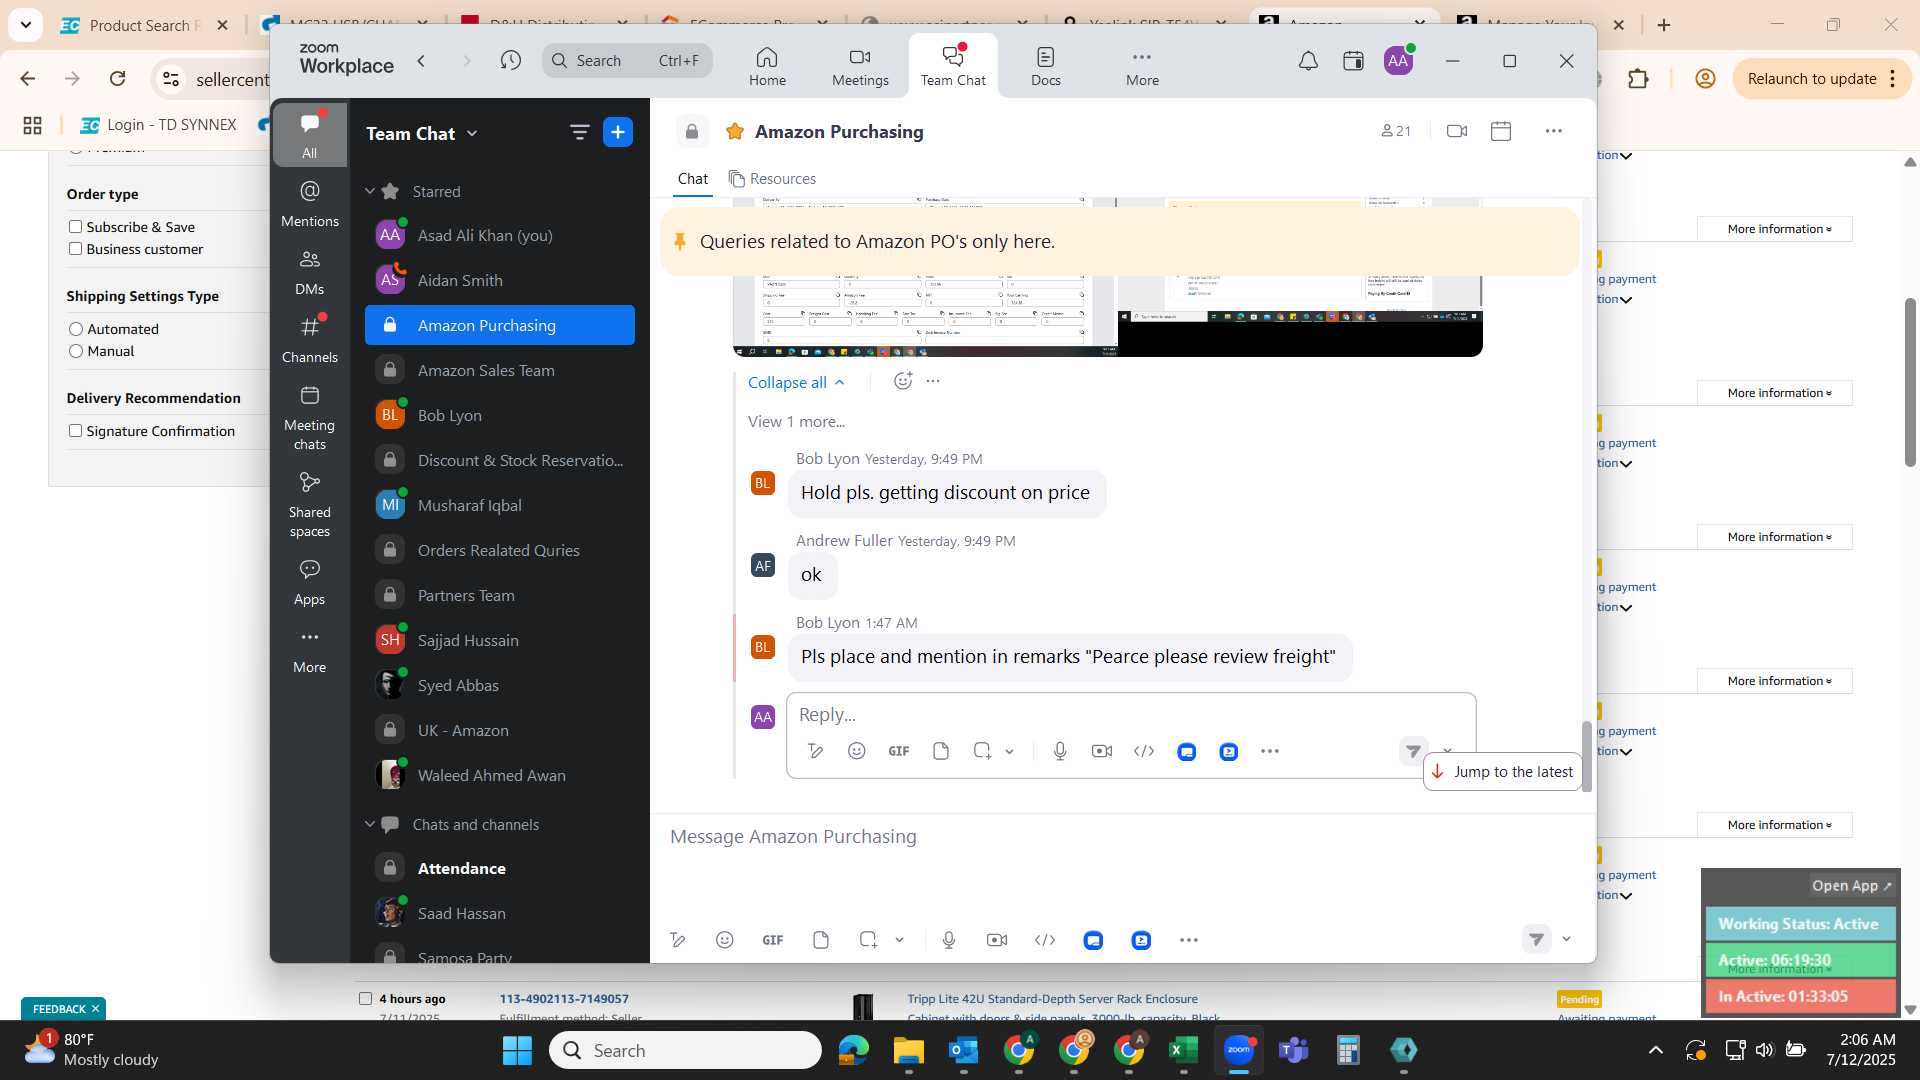Open Zoom notifications bell
The height and width of the screenshot is (1080, 1920).
pos(1308,61)
